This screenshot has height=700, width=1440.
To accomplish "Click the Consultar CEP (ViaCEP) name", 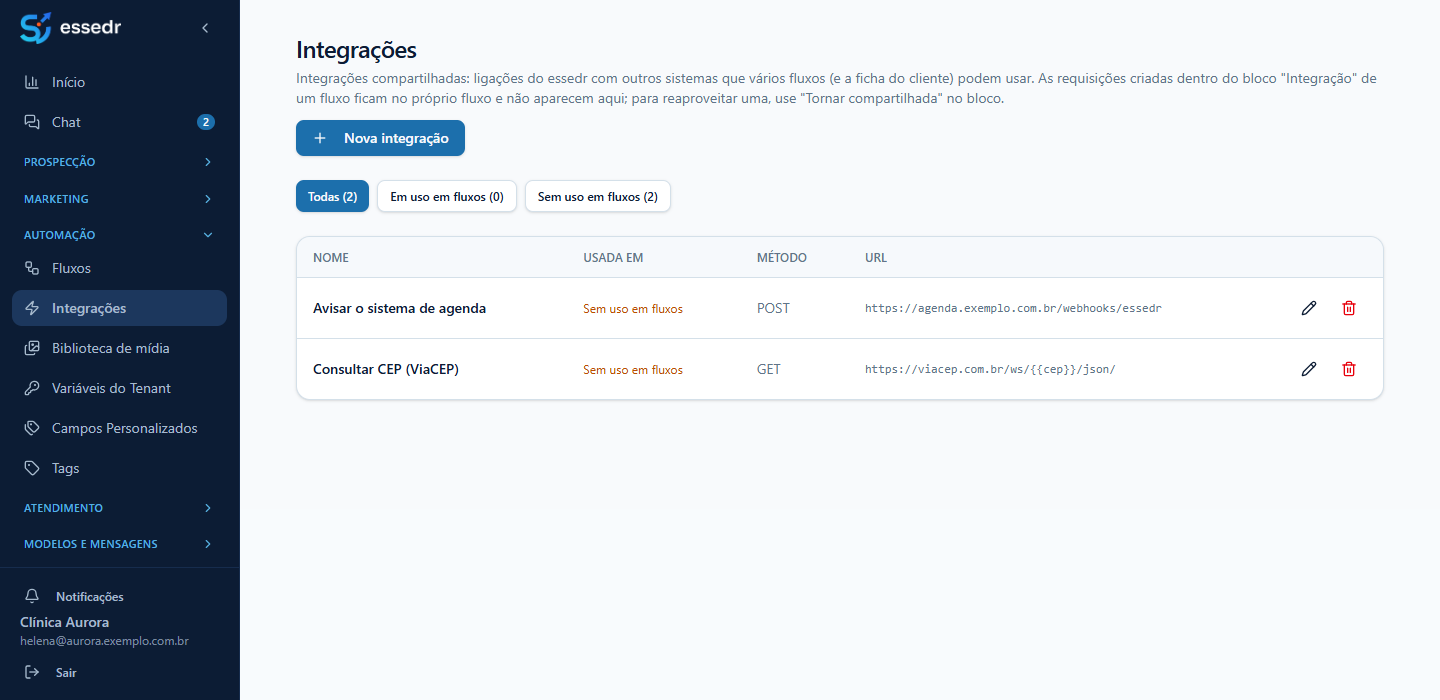I will pos(386,369).
